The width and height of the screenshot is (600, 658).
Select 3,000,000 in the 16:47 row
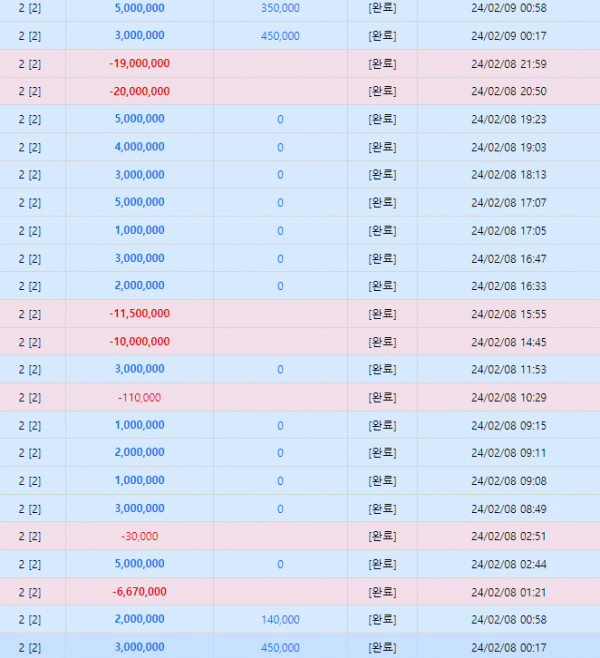[140, 258]
